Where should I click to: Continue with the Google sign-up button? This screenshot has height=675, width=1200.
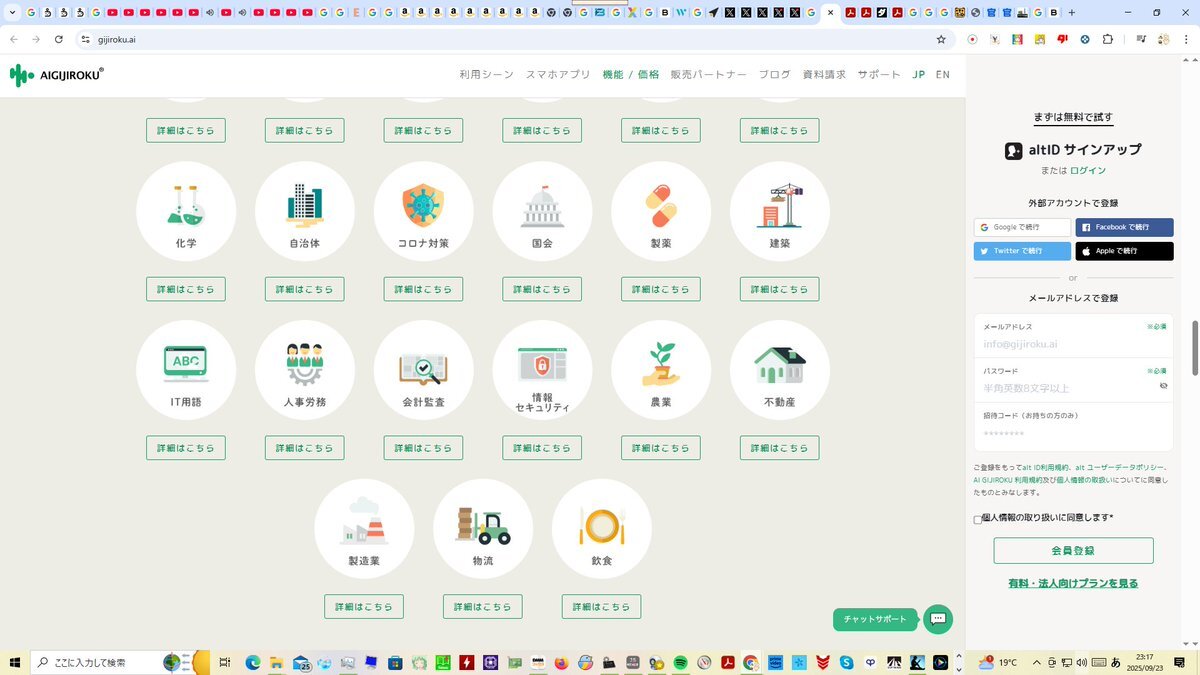coord(1022,227)
